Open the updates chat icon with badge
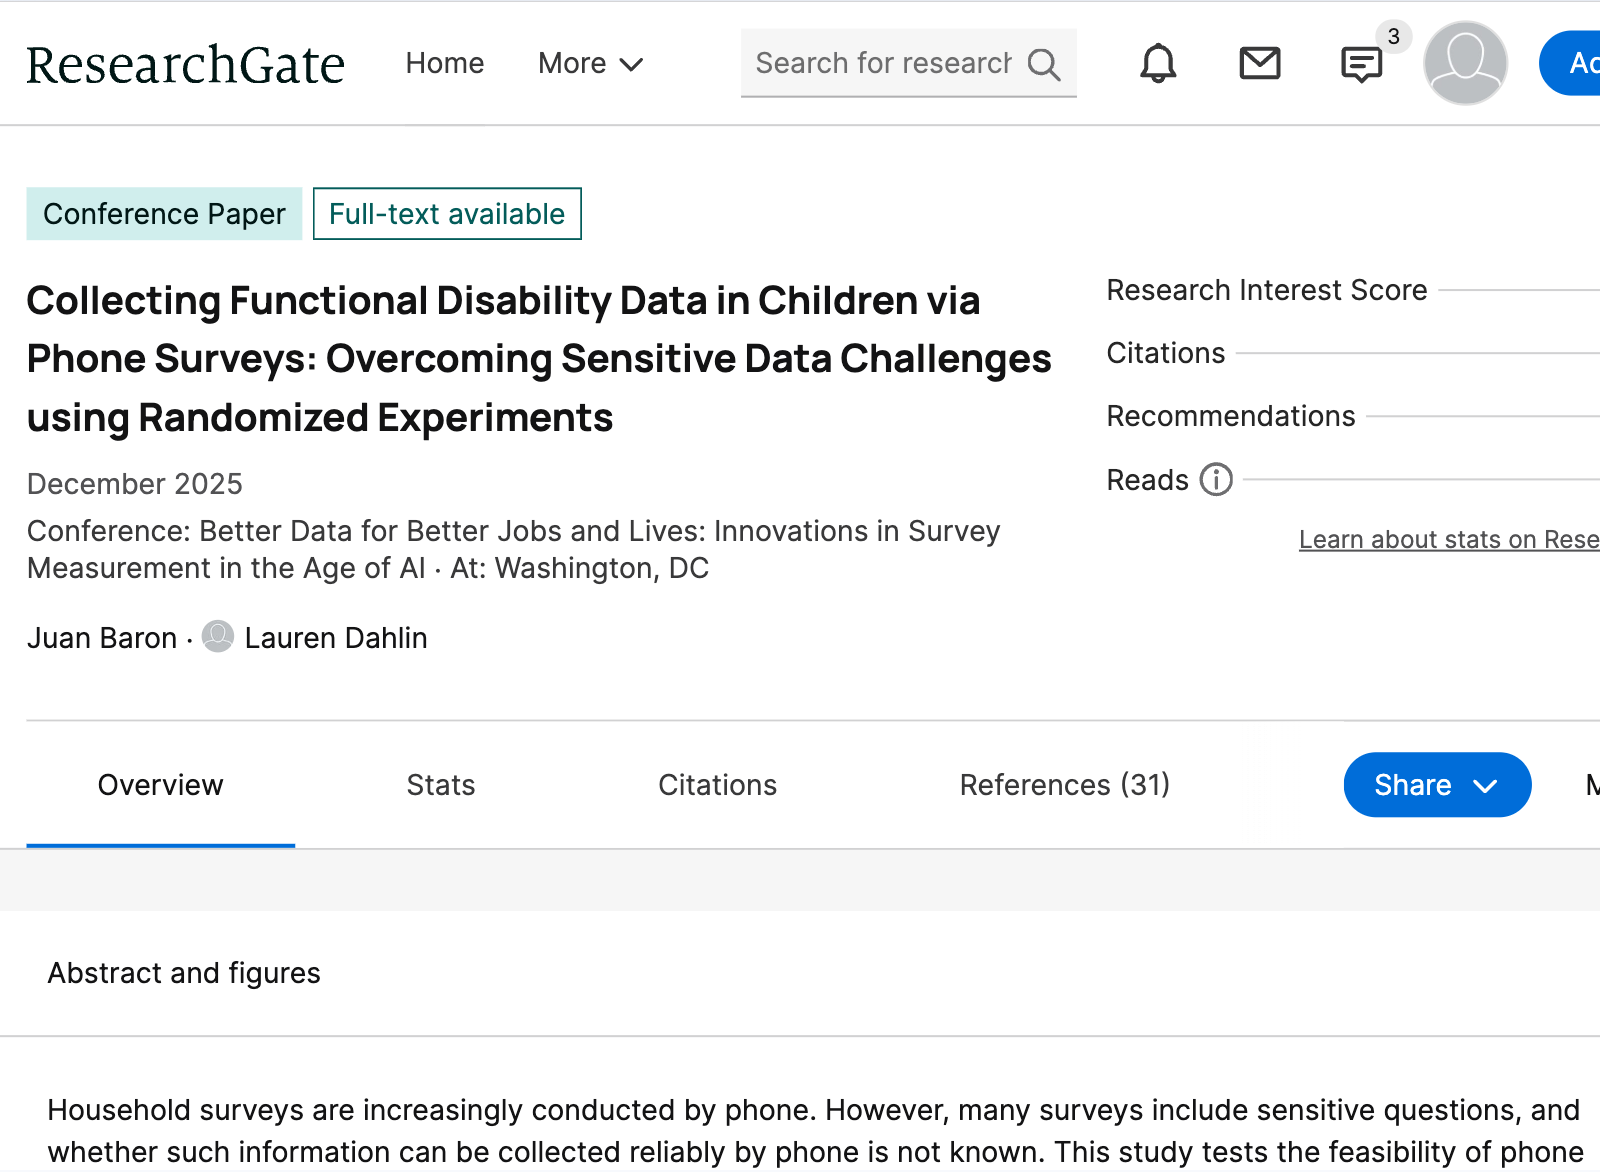 (x=1361, y=65)
